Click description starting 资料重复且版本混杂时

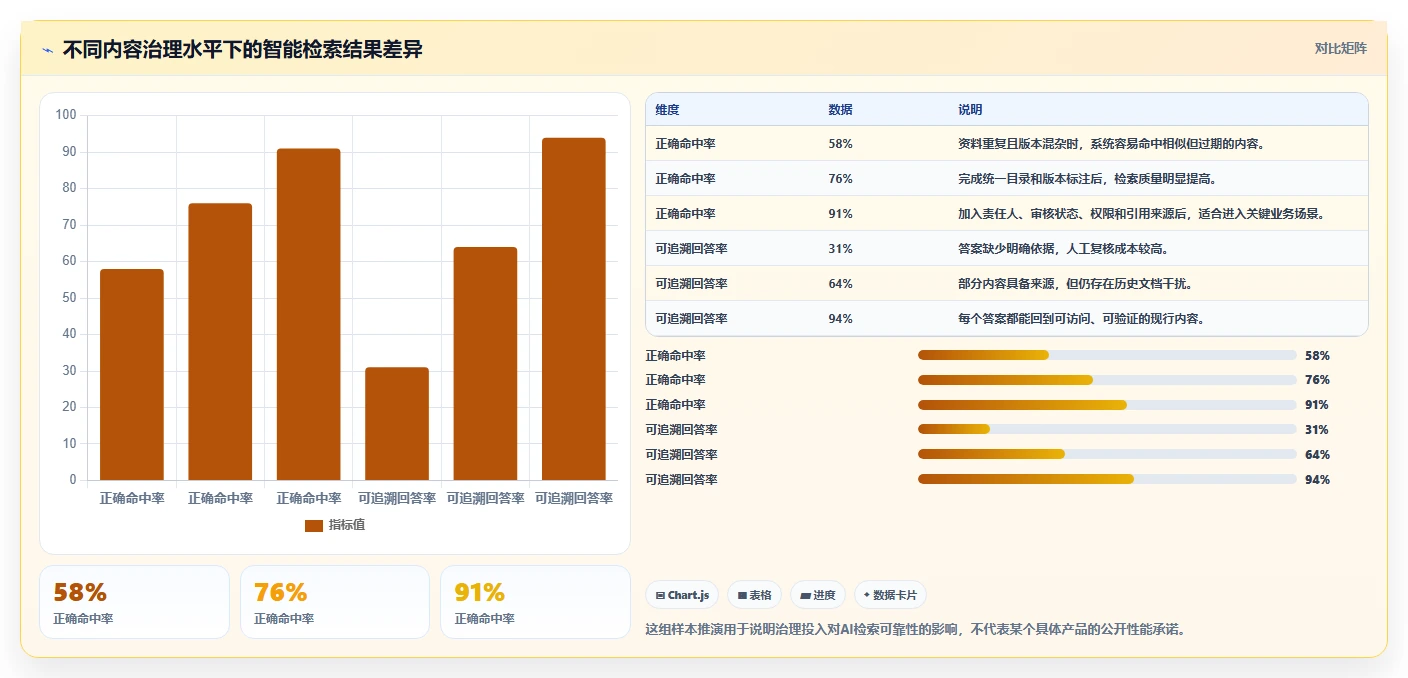1112,144
